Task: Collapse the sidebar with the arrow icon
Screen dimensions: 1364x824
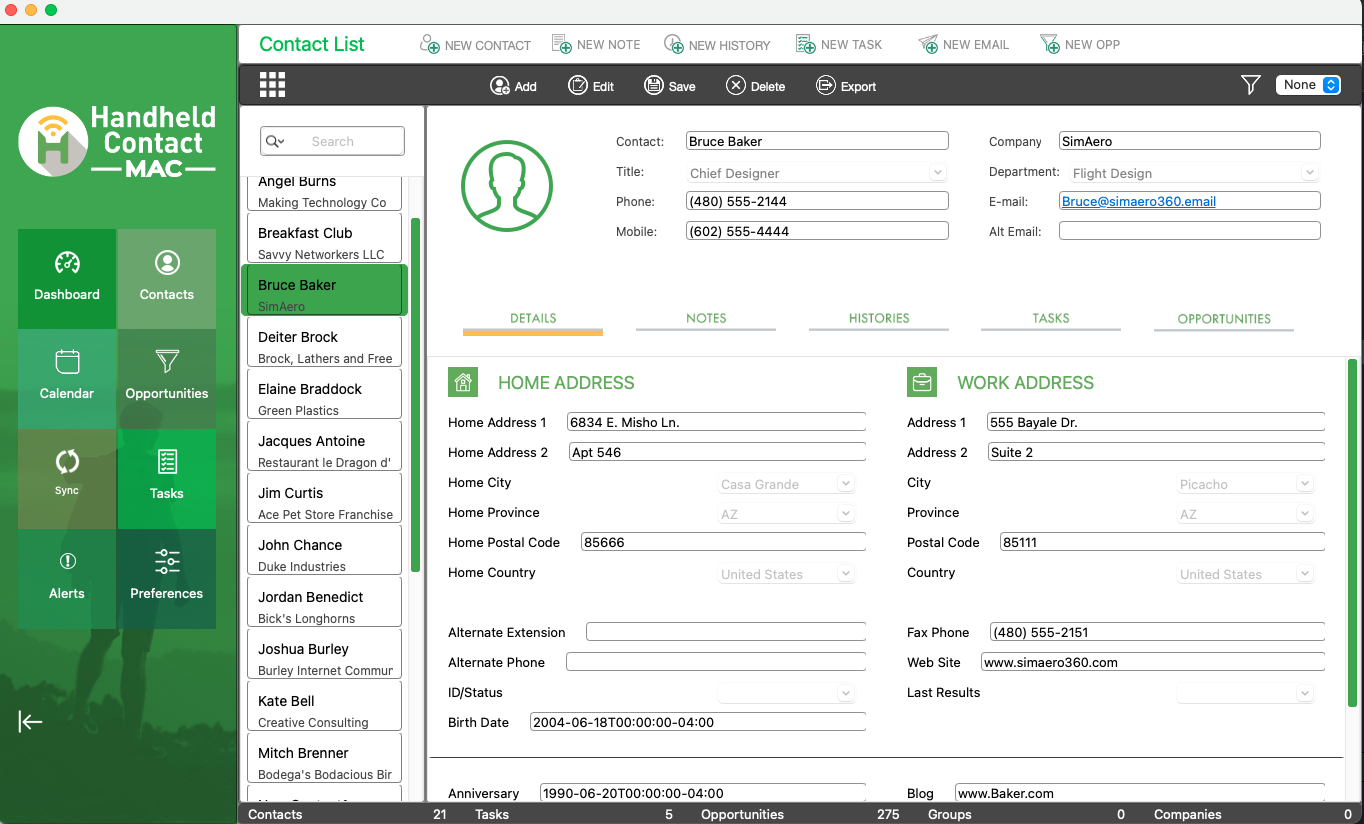Action: tap(30, 722)
